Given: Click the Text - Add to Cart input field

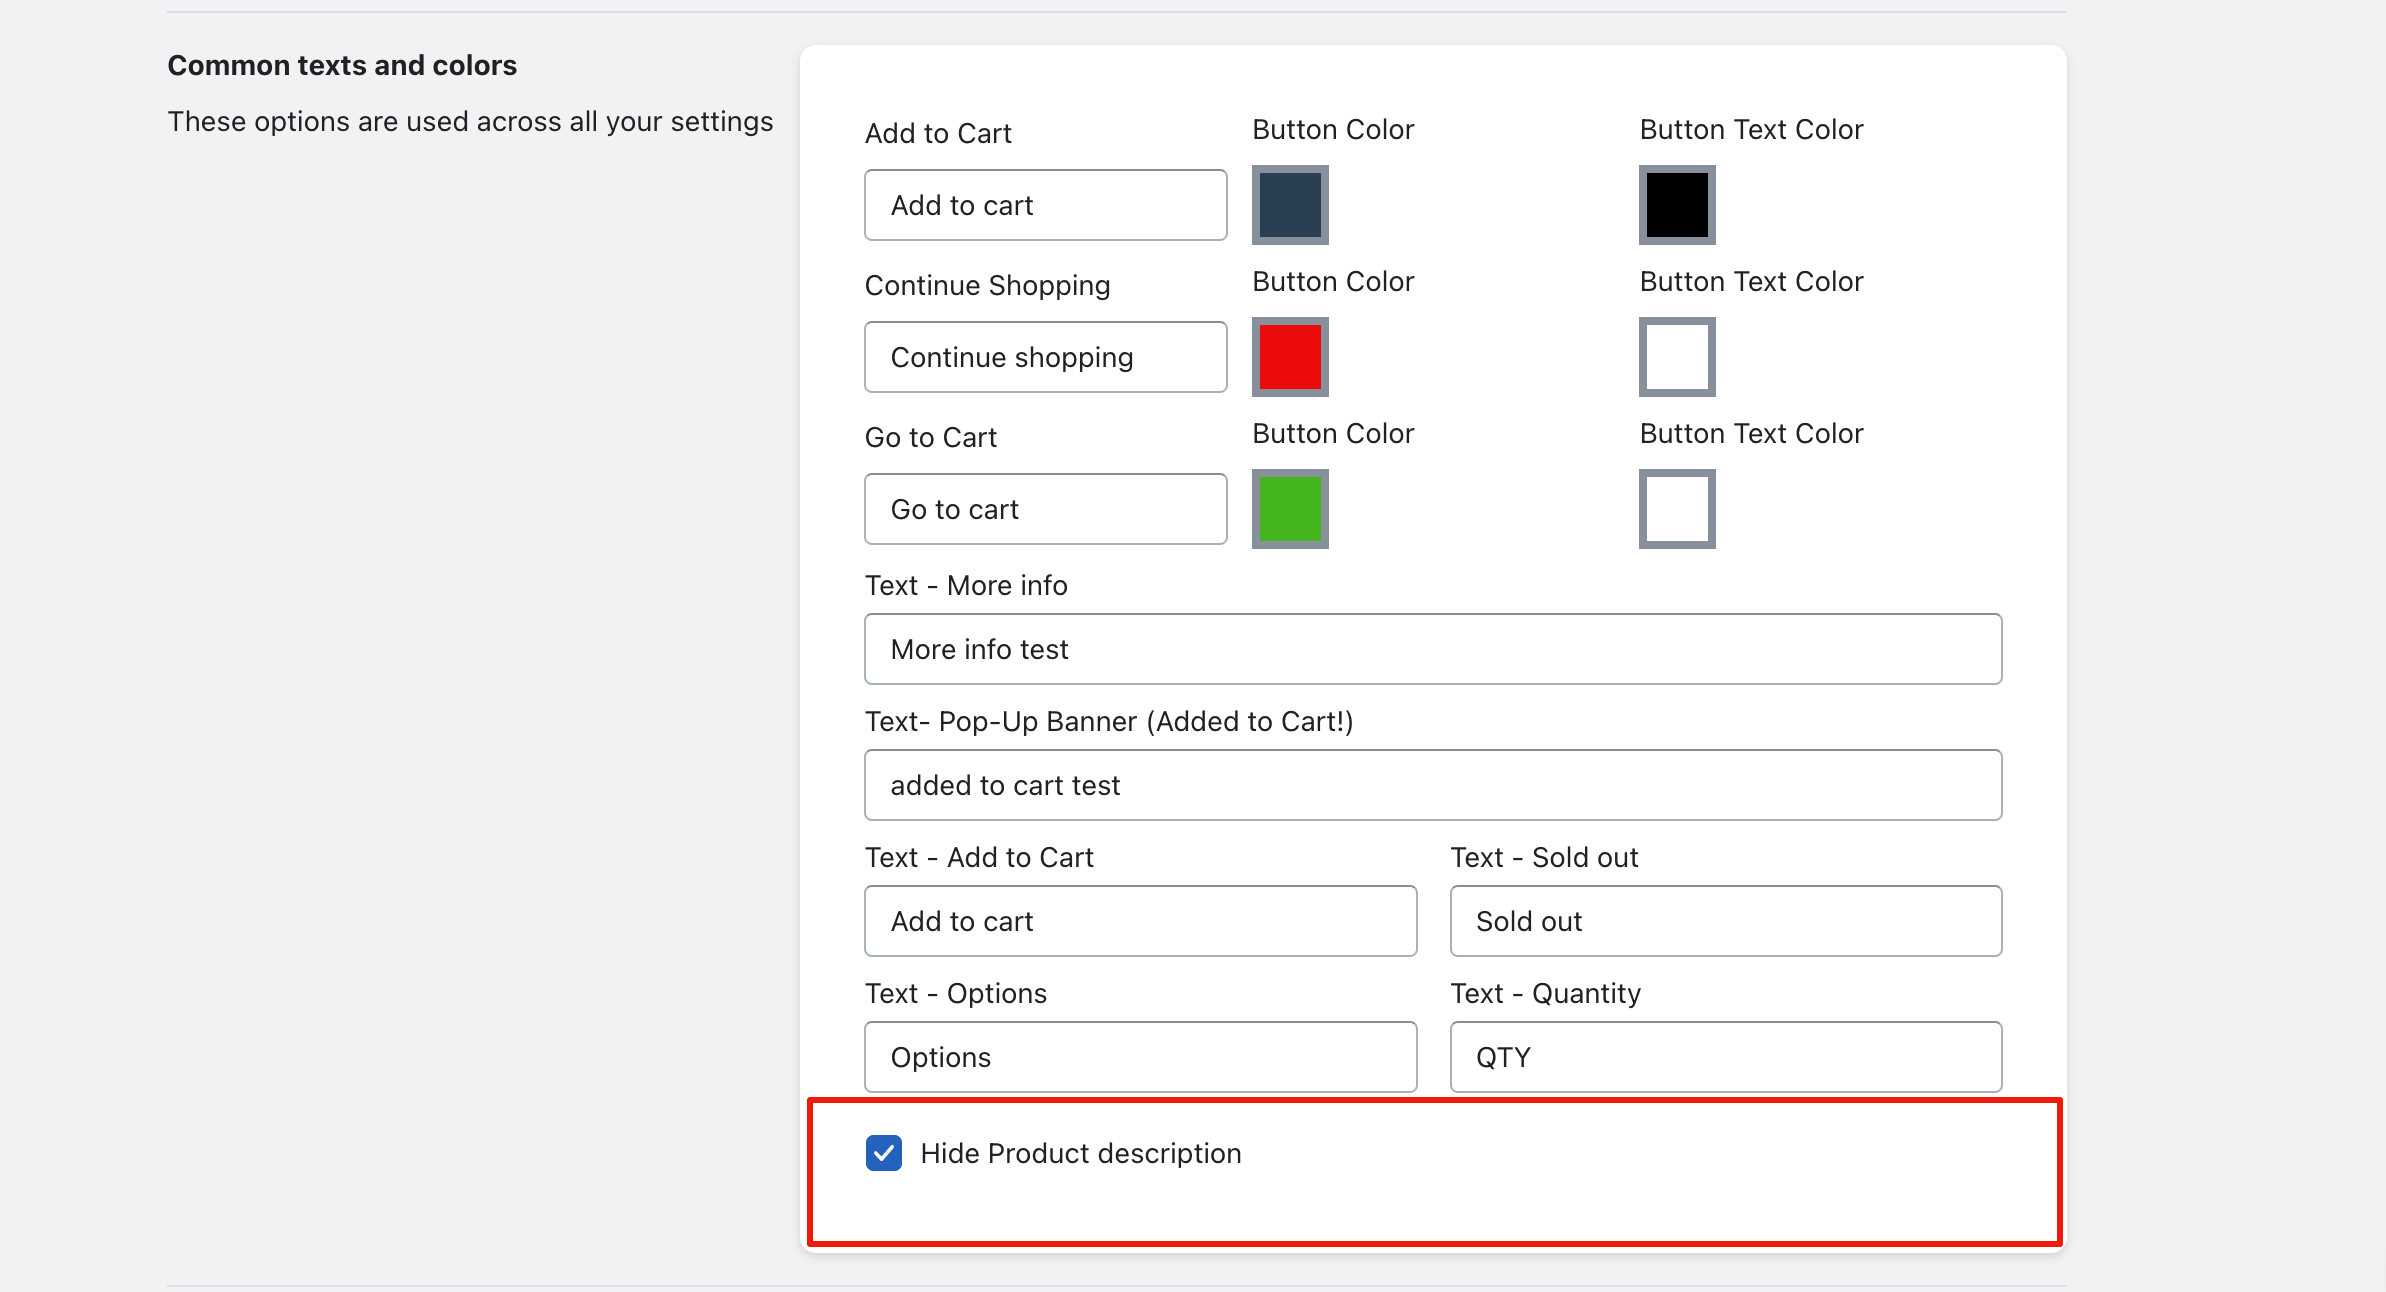Looking at the screenshot, I should (x=1140, y=921).
